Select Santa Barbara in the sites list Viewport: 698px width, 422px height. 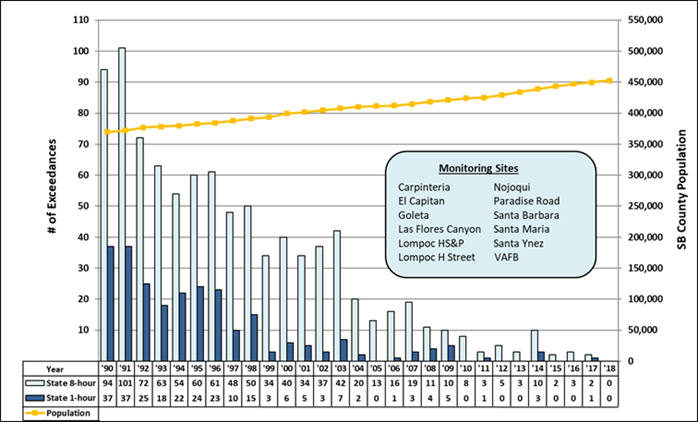[526, 214]
